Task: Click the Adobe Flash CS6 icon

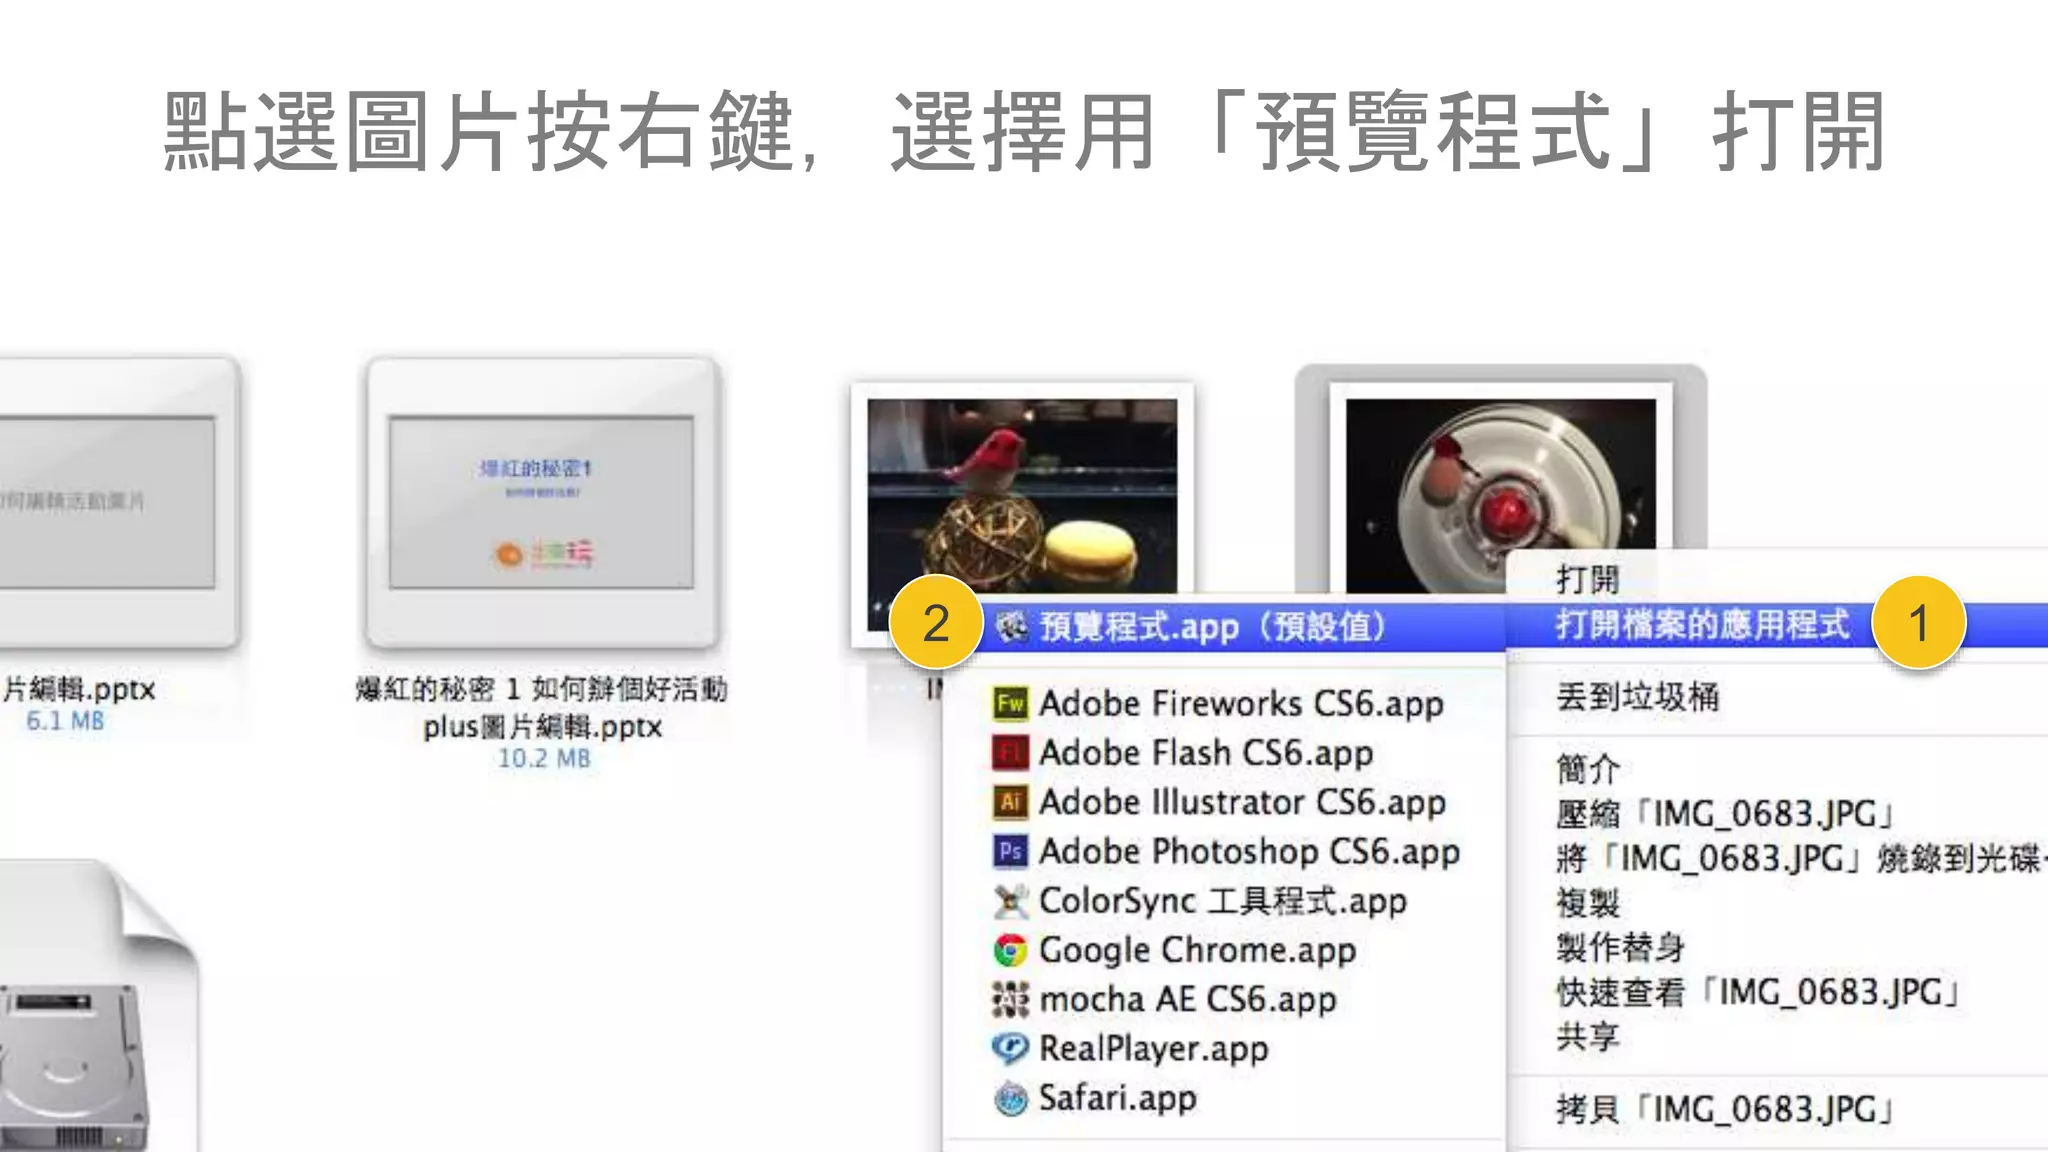Action: 1010,752
